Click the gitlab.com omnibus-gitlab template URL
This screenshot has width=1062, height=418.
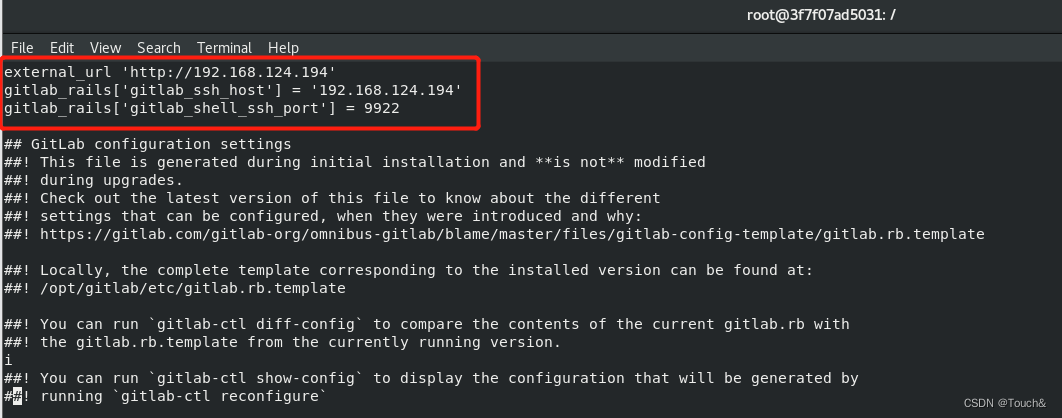point(512,234)
